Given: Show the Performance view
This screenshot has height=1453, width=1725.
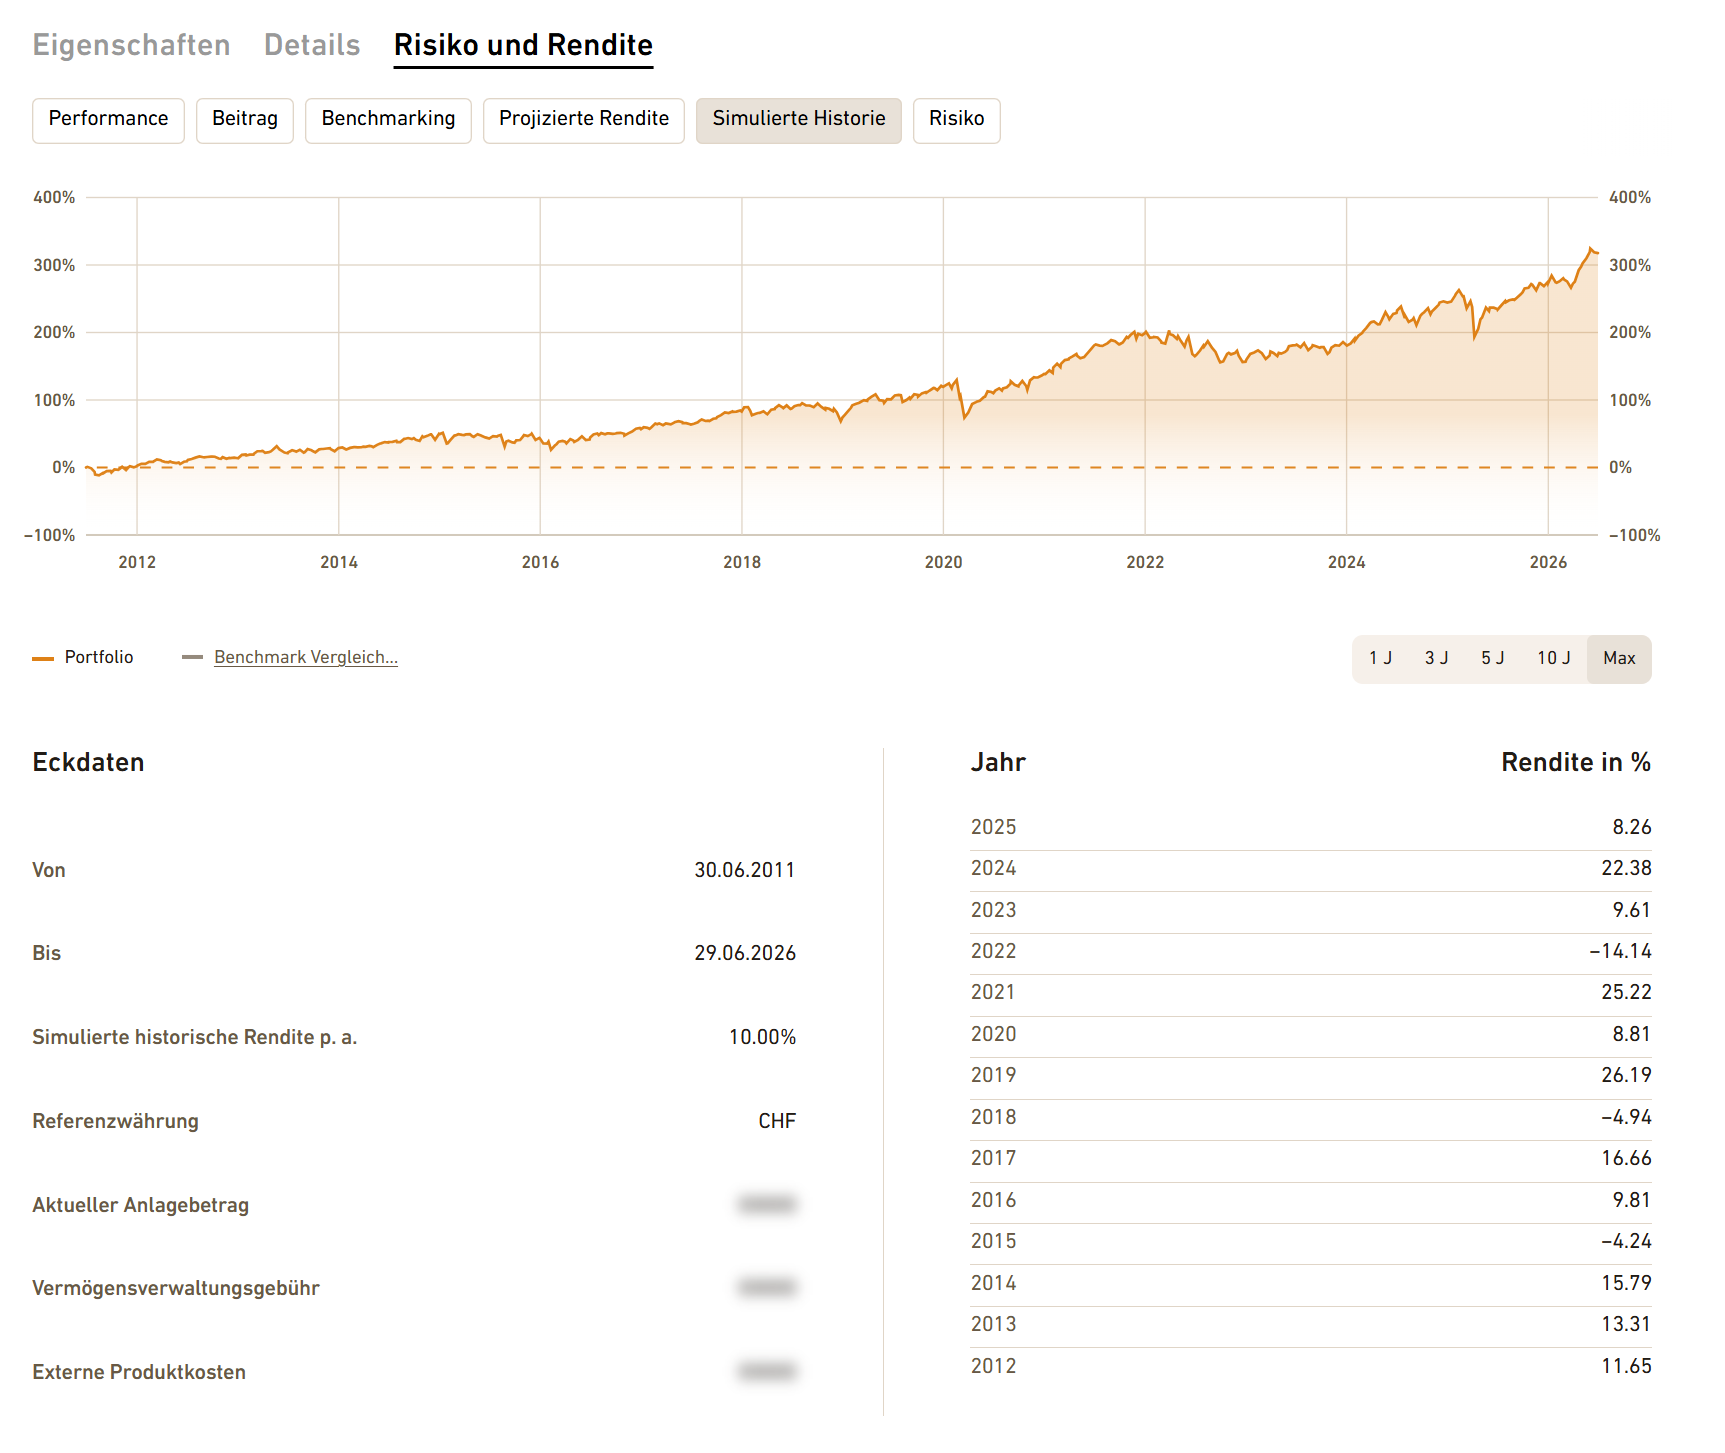Looking at the screenshot, I should (108, 120).
